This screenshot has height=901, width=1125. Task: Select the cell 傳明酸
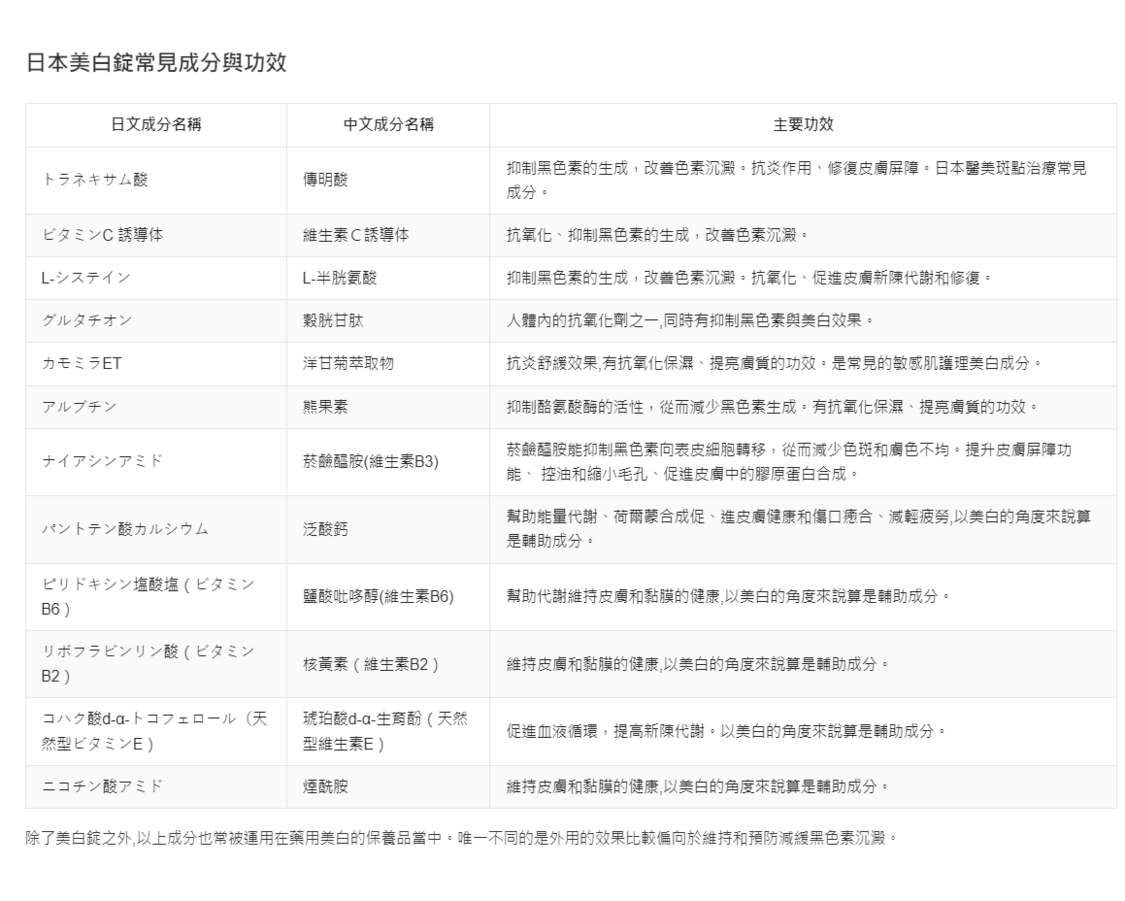point(388,180)
